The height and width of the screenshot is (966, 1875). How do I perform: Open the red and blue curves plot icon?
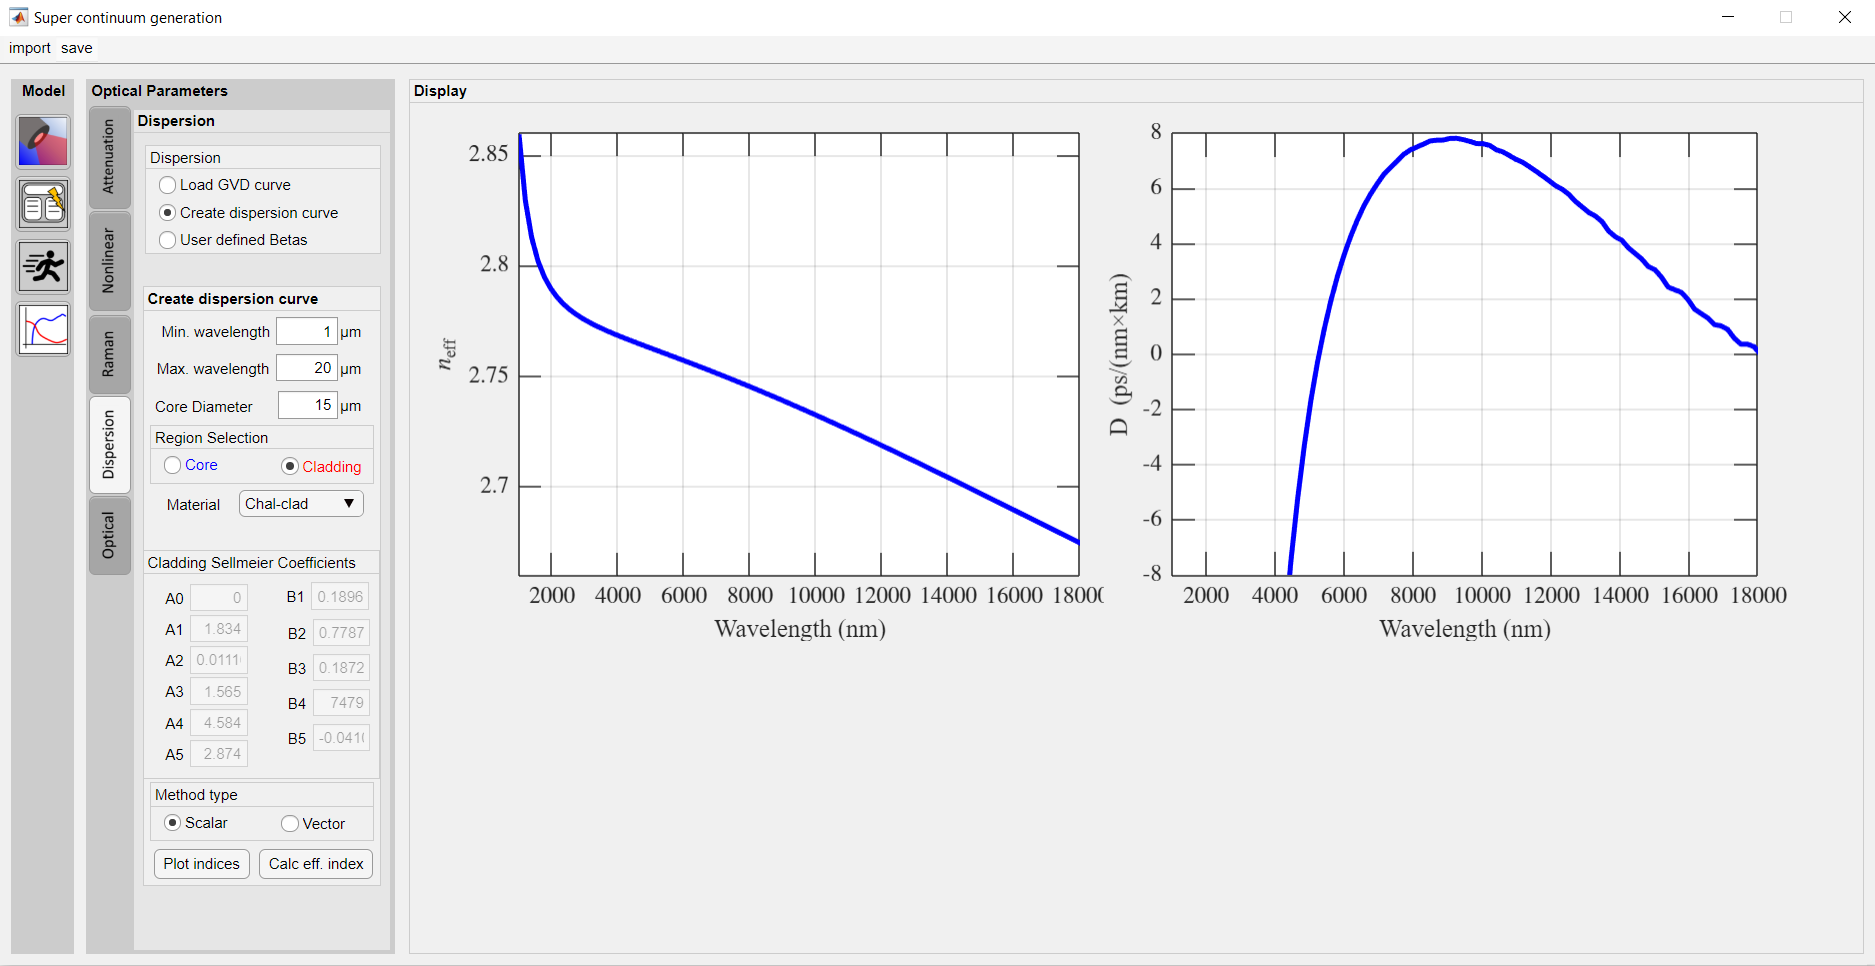click(x=43, y=329)
